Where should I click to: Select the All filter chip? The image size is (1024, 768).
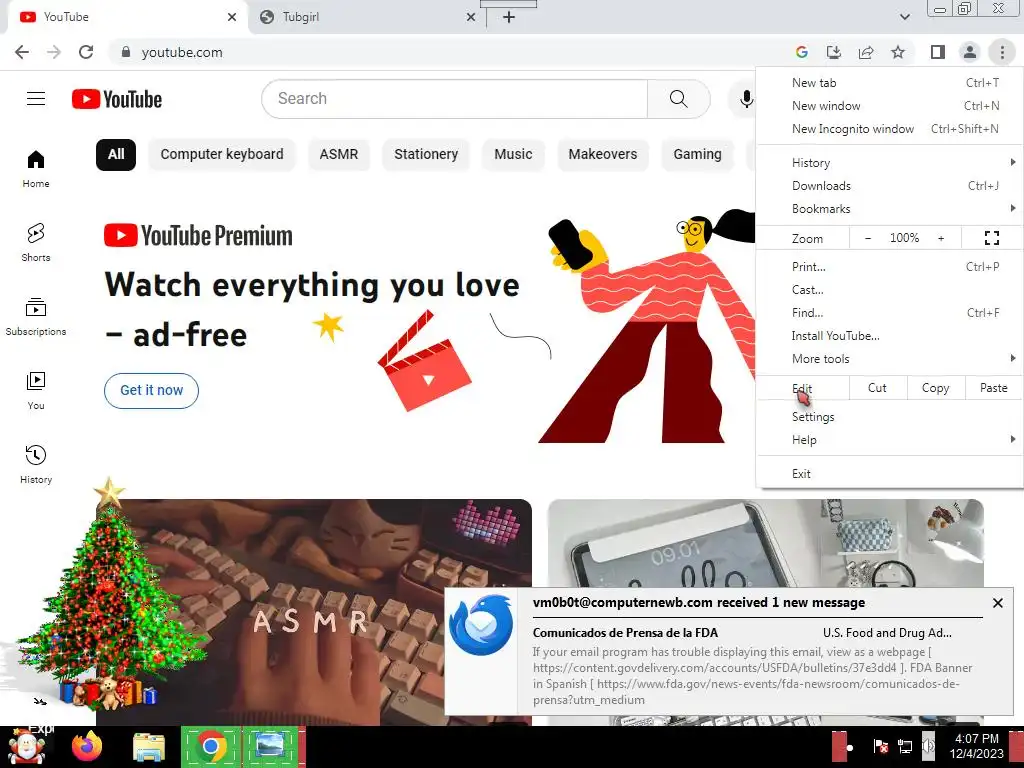tap(116, 155)
